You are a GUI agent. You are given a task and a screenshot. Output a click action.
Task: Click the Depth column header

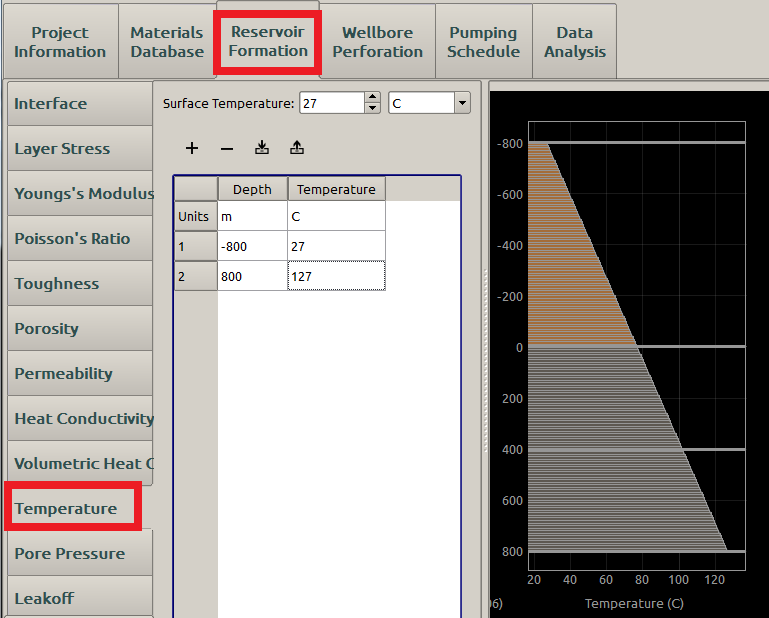253,189
